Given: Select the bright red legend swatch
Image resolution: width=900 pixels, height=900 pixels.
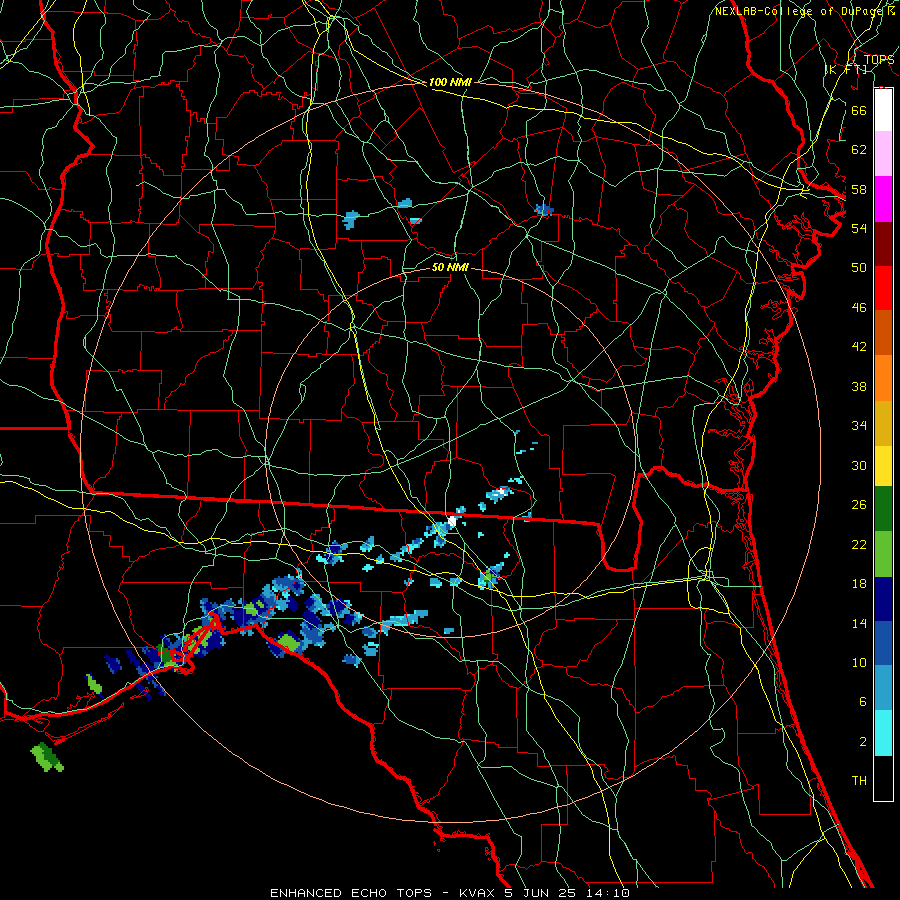Looking at the screenshot, I should (x=883, y=288).
